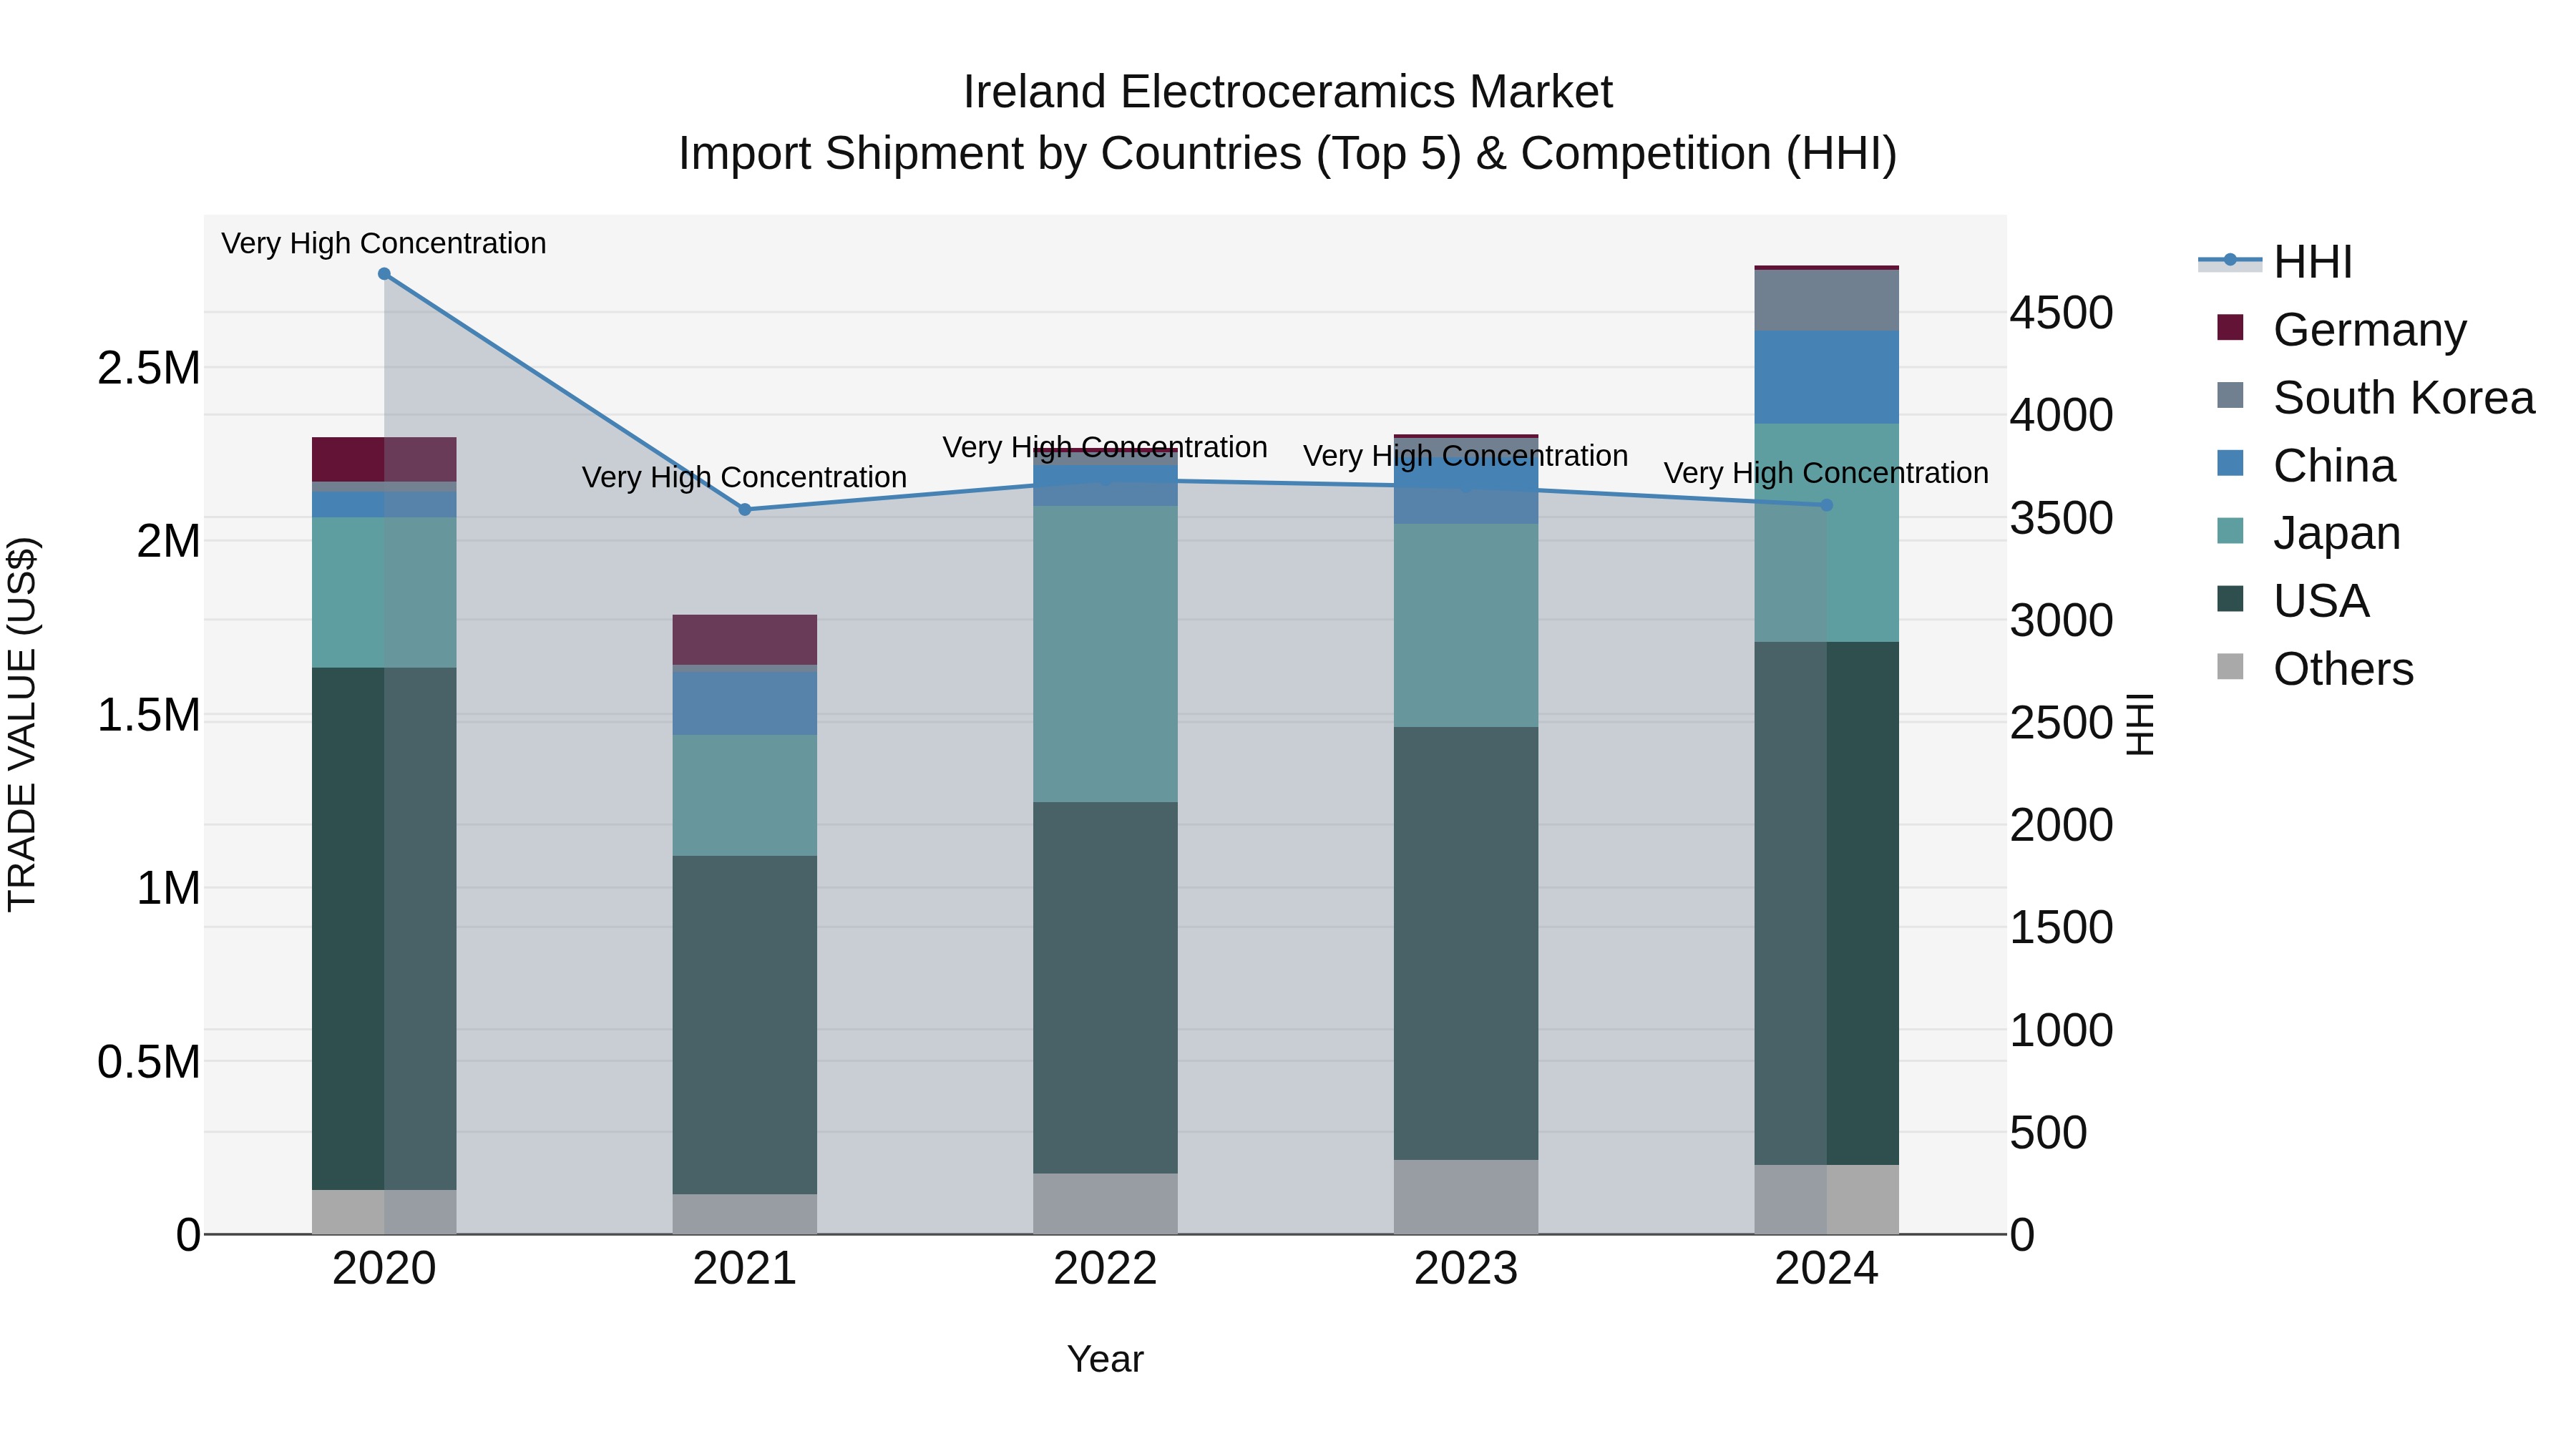Click the 2020 Others bar segment
The width and height of the screenshot is (2576, 1449).
point(384,1212)
